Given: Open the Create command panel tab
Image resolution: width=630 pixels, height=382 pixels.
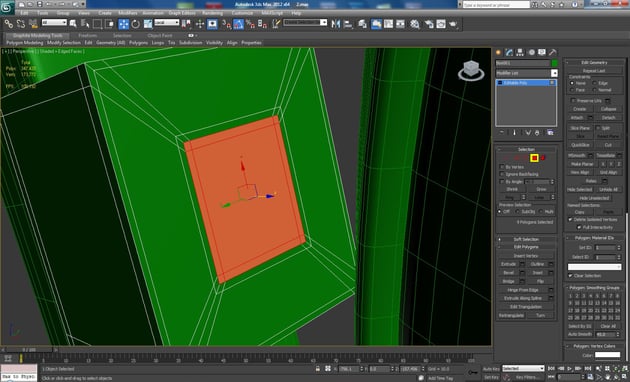Looking at the screenshot, I should click(499, 52).
